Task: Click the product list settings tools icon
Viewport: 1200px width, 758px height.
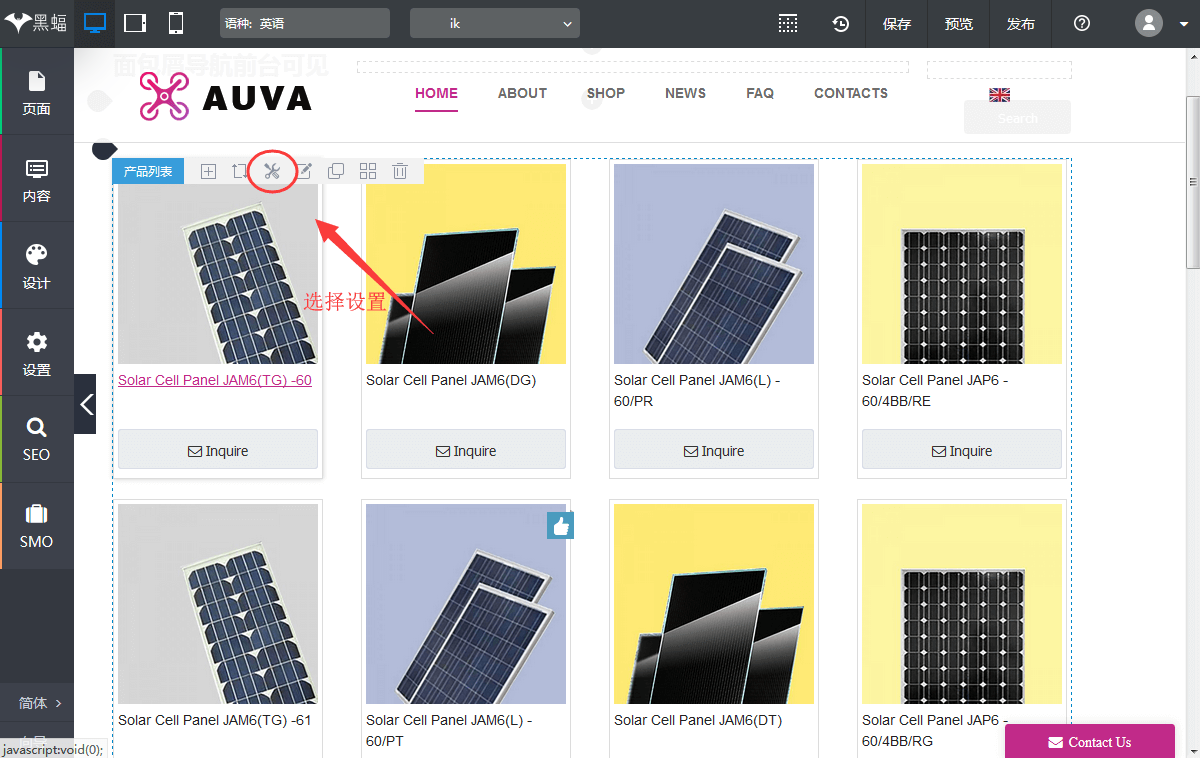Action: coord(271,171)
